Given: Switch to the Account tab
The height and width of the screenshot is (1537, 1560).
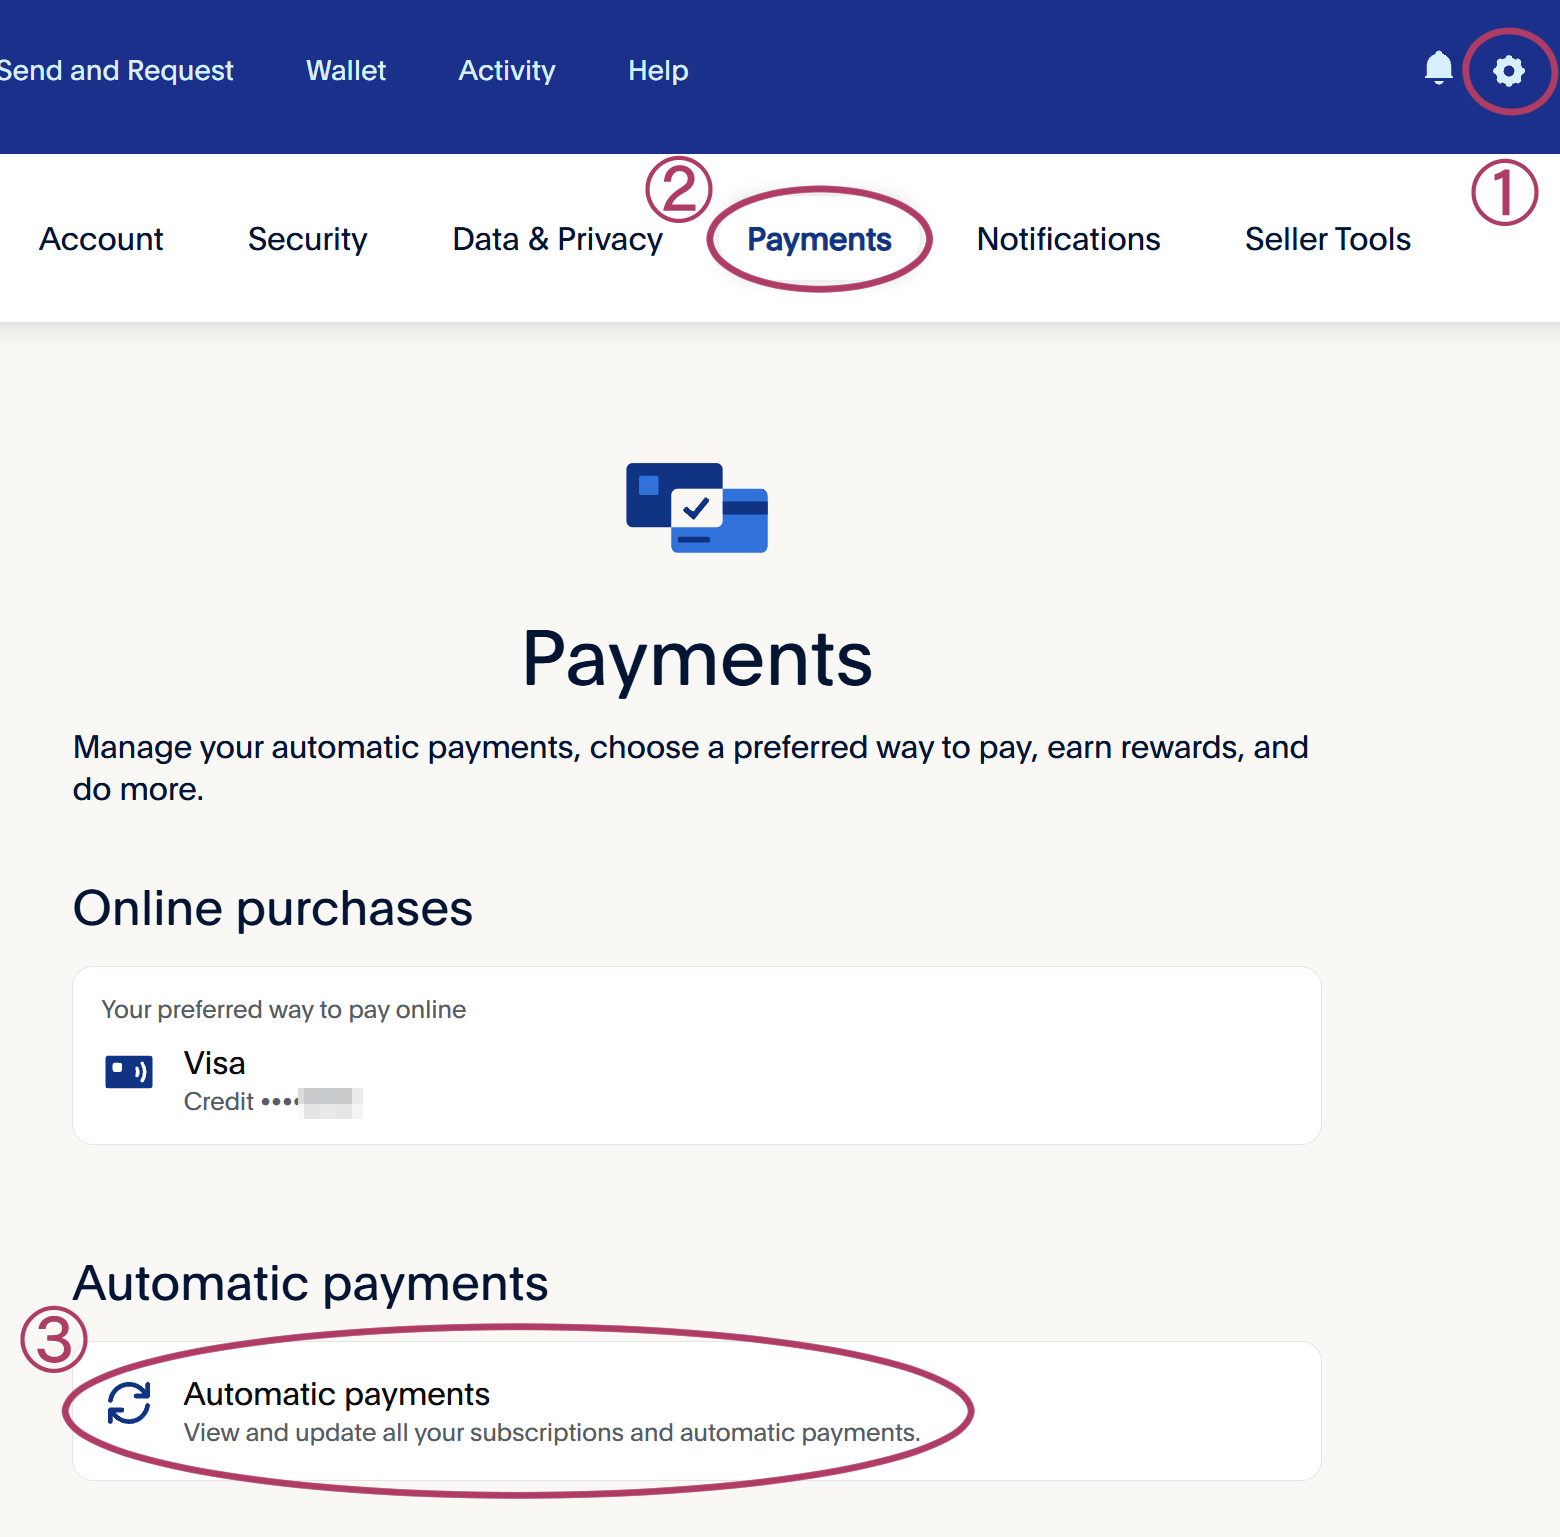Looking at the screenshot, I should [101, 238].
